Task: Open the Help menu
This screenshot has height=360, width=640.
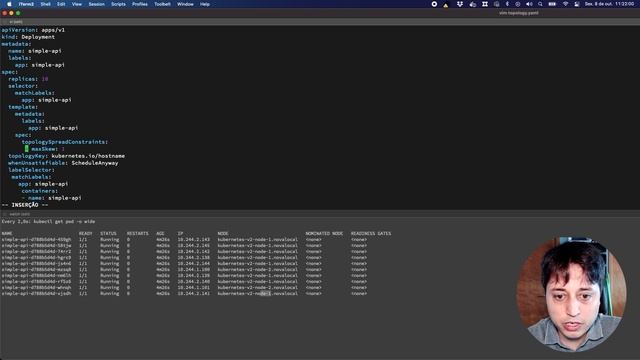Action: (204, 4)
